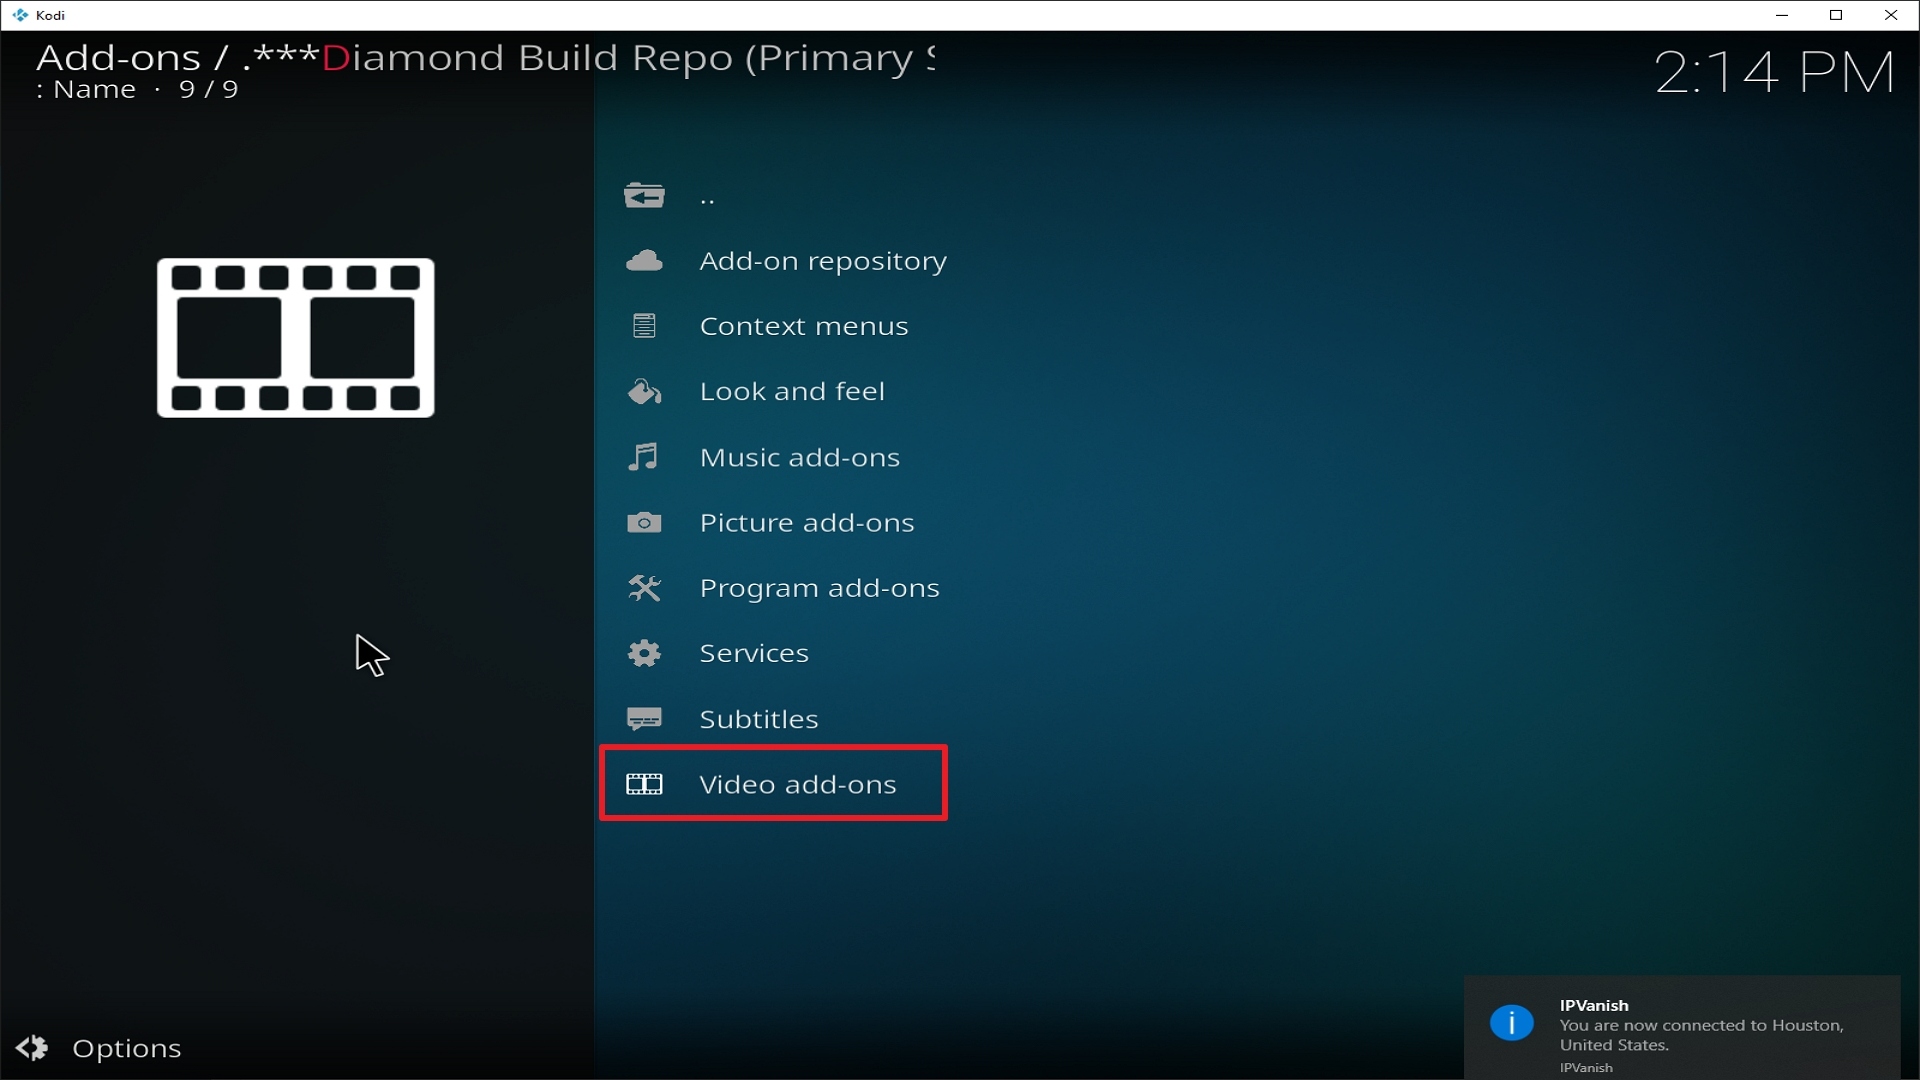This screenshot has height=1080, width=1920.
Task: Click the tools Program add-ons icon
Action: tap(644, 588)
